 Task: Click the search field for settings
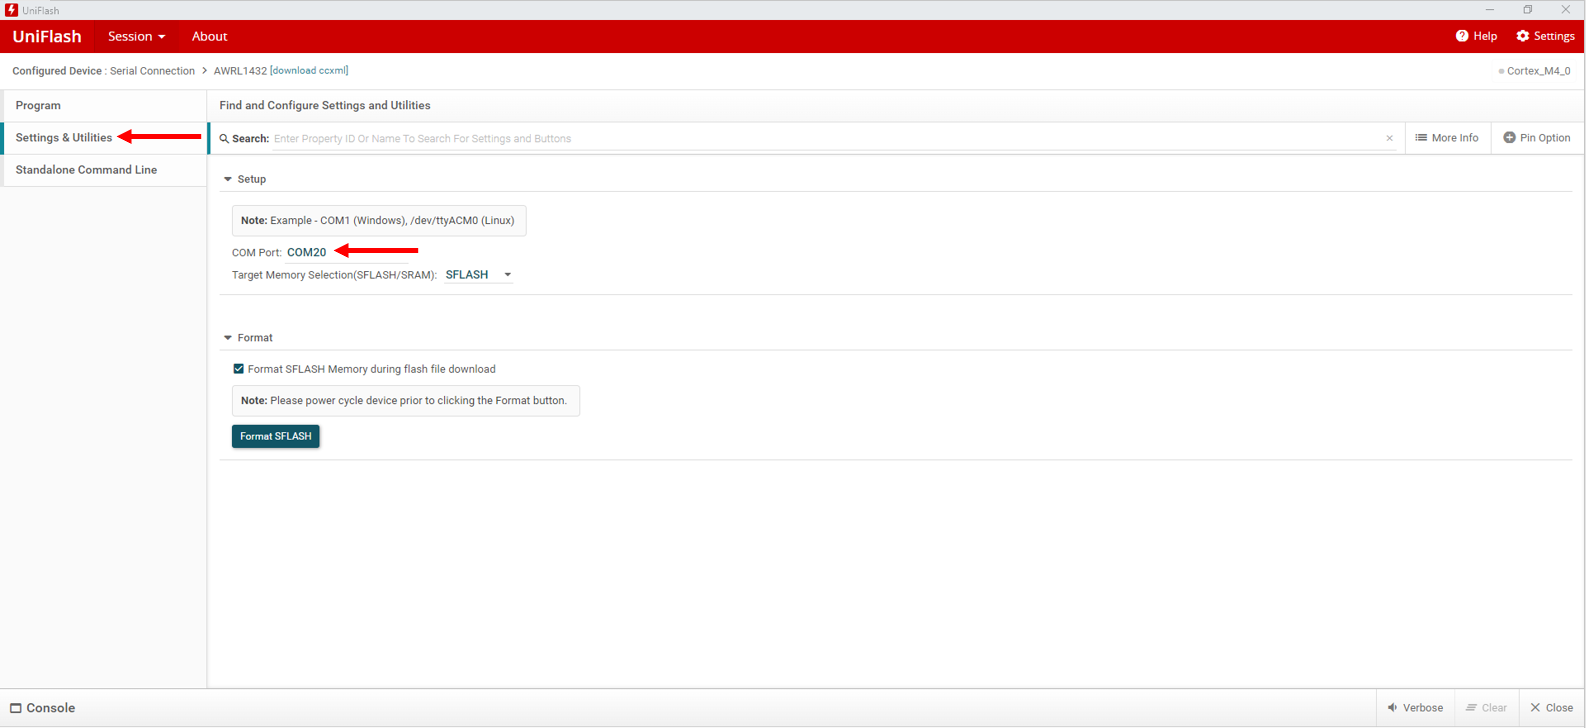pos(826,139)
